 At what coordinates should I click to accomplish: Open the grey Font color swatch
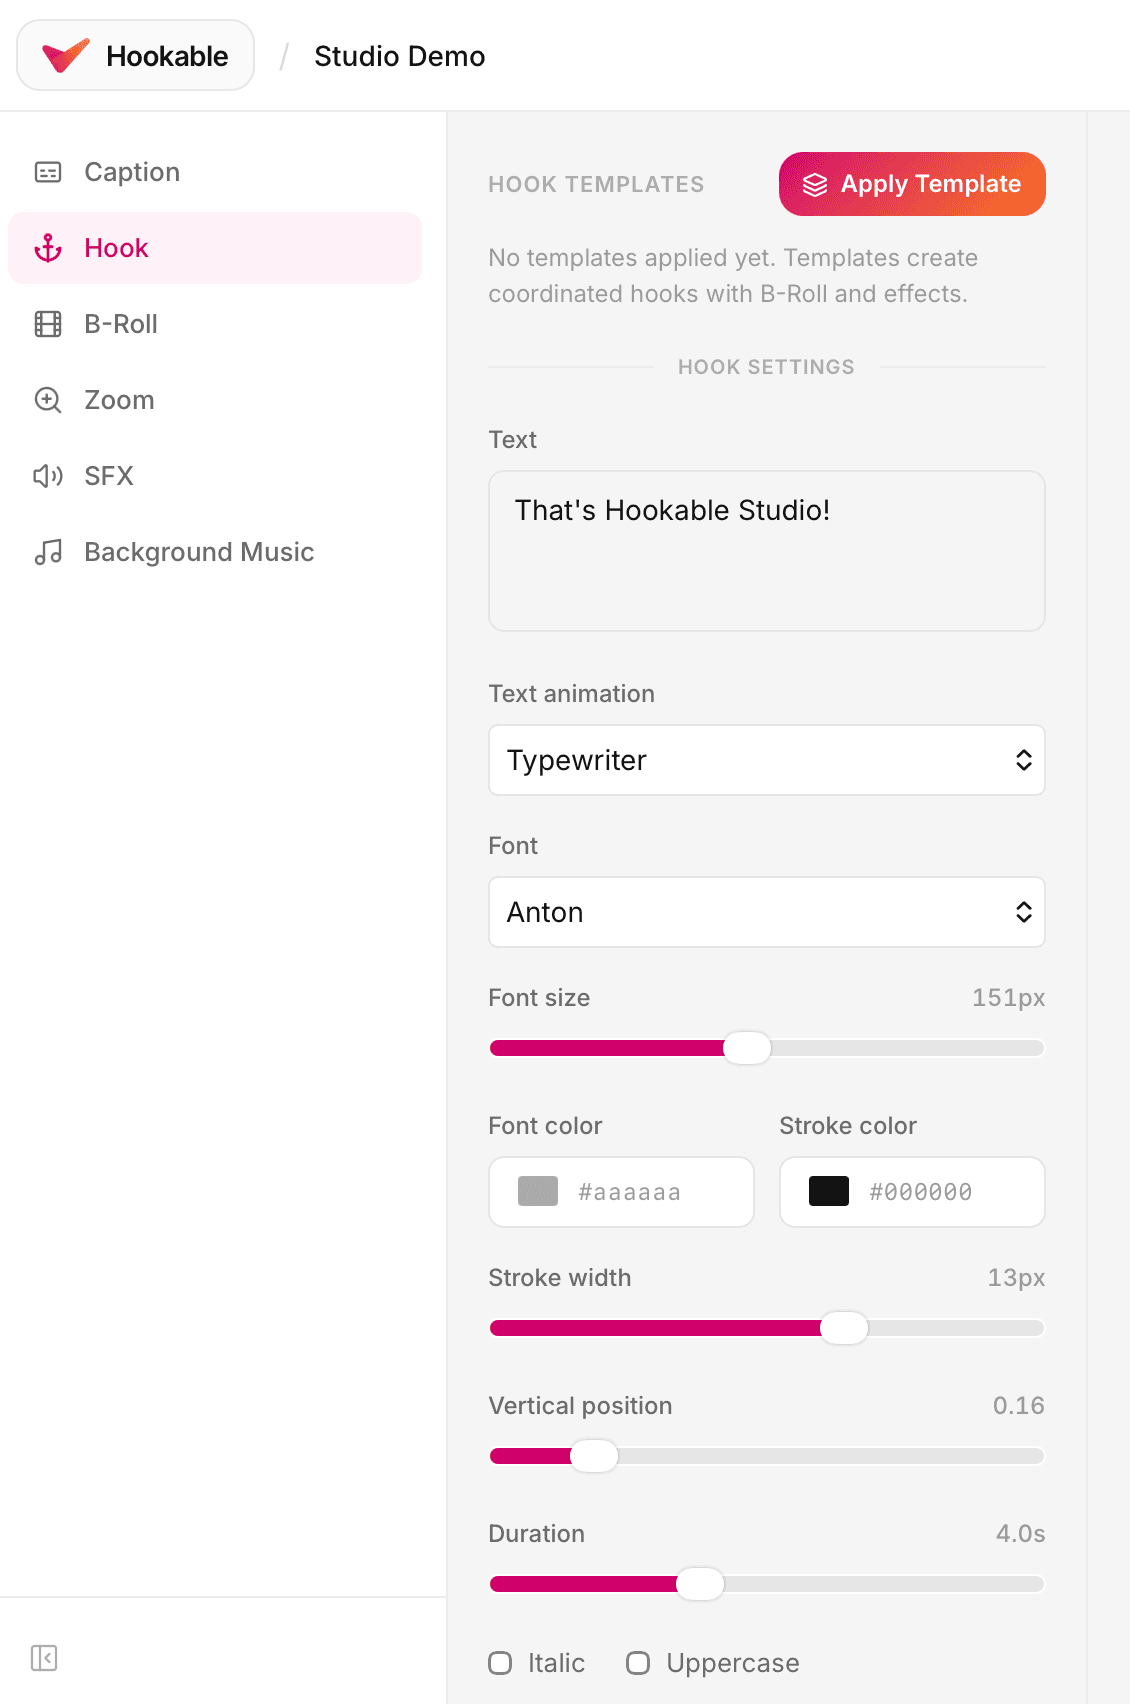[x=538, y=1191]
